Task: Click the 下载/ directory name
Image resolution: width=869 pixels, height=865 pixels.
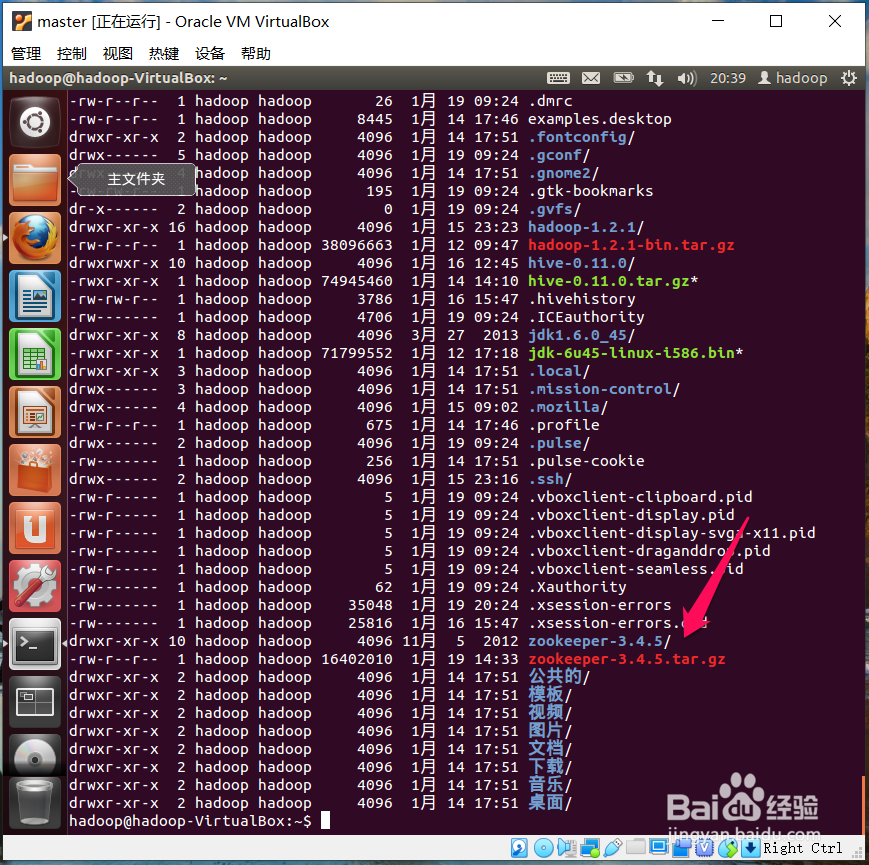Action: click(x=550, y=766)
